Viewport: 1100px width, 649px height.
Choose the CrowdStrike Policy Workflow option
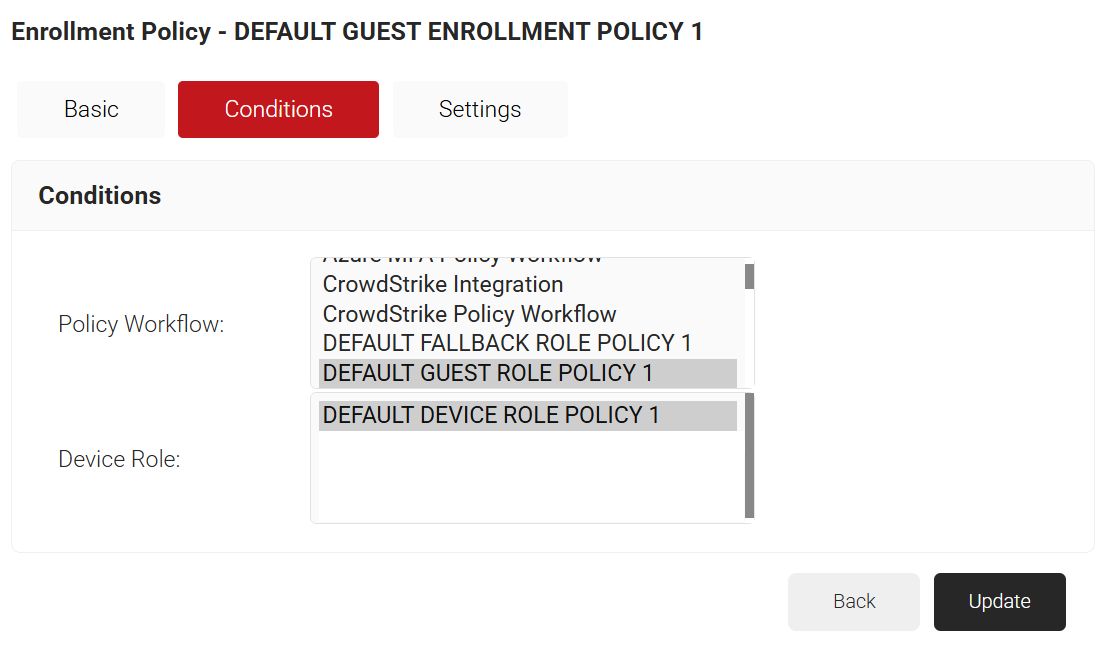[469, 314]
